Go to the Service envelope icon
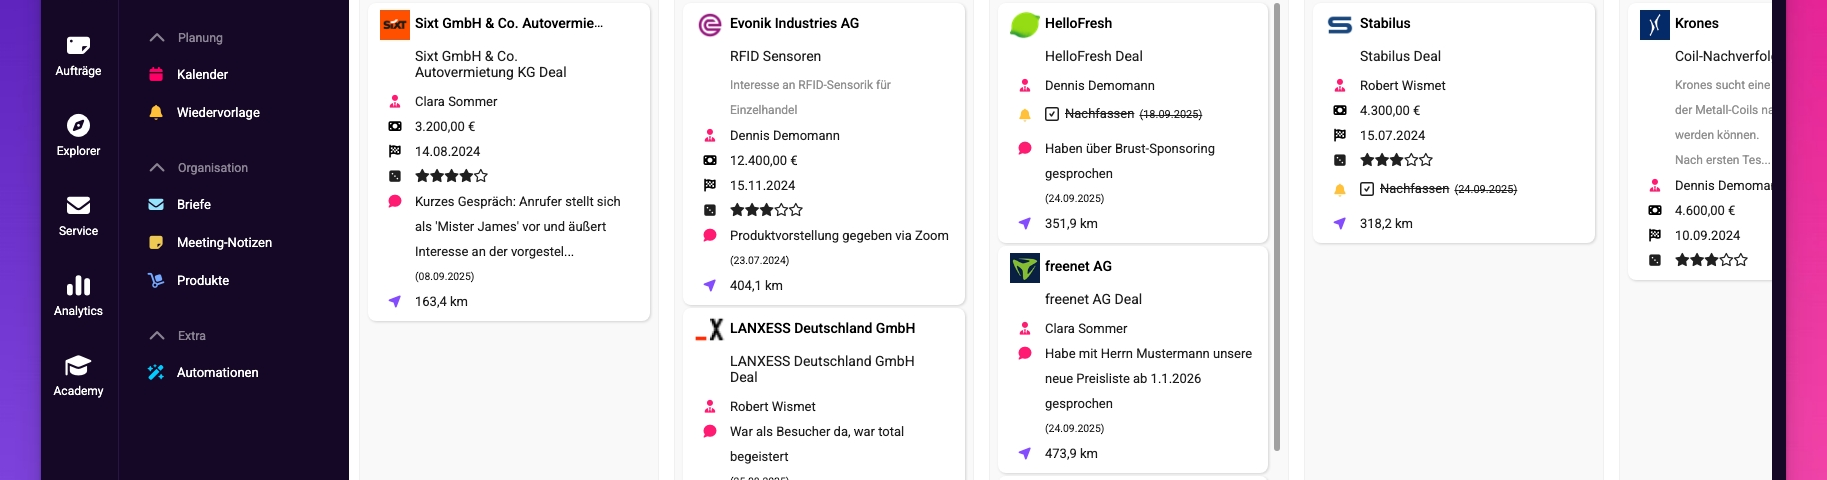Image resolution: width=1827 pixels, height=480 pixels. (78, 205)
